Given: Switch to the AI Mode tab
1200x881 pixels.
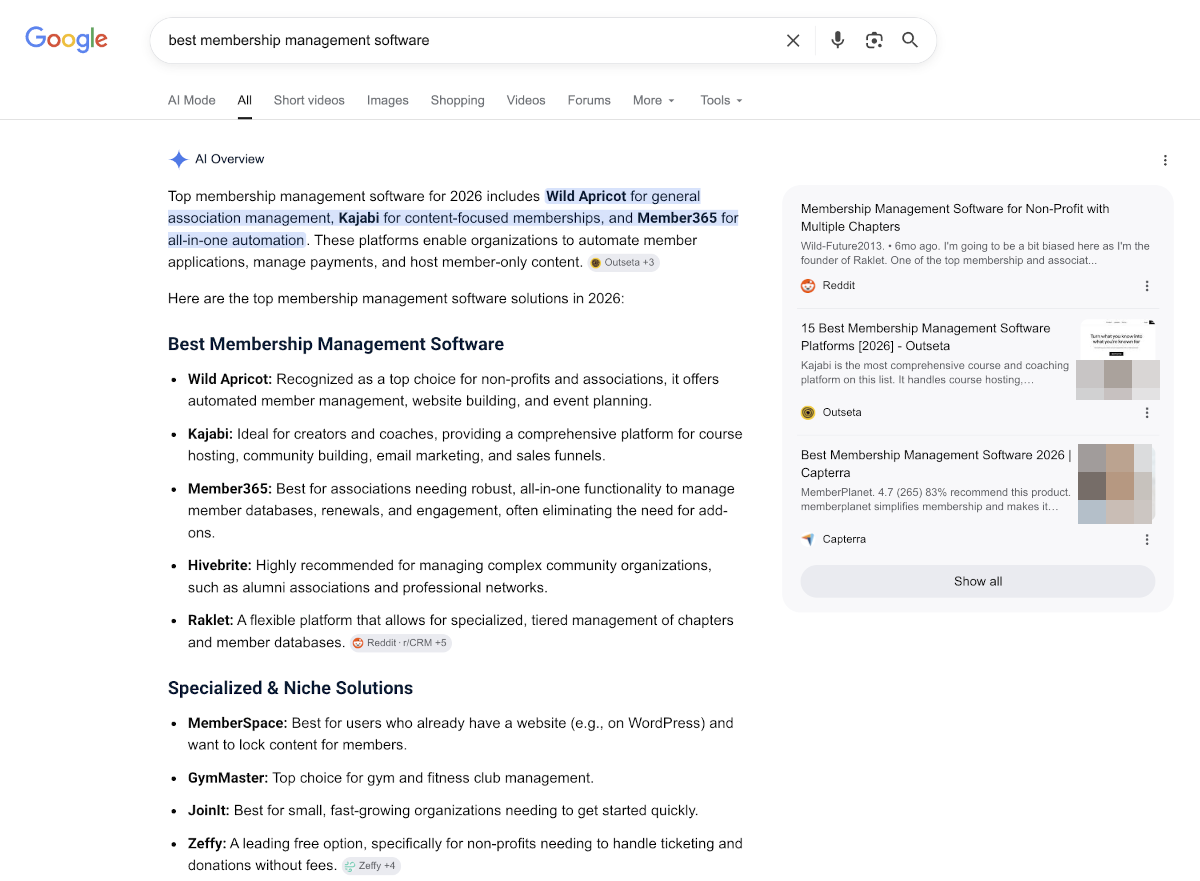Looking at the screenshot, I should click(x=192, y=100).
